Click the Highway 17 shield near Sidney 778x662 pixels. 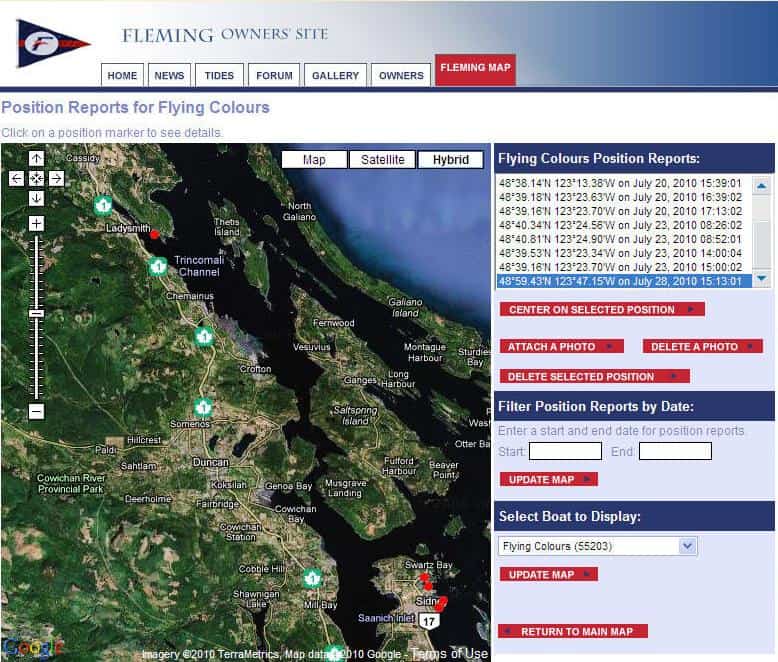pos(429,621)
